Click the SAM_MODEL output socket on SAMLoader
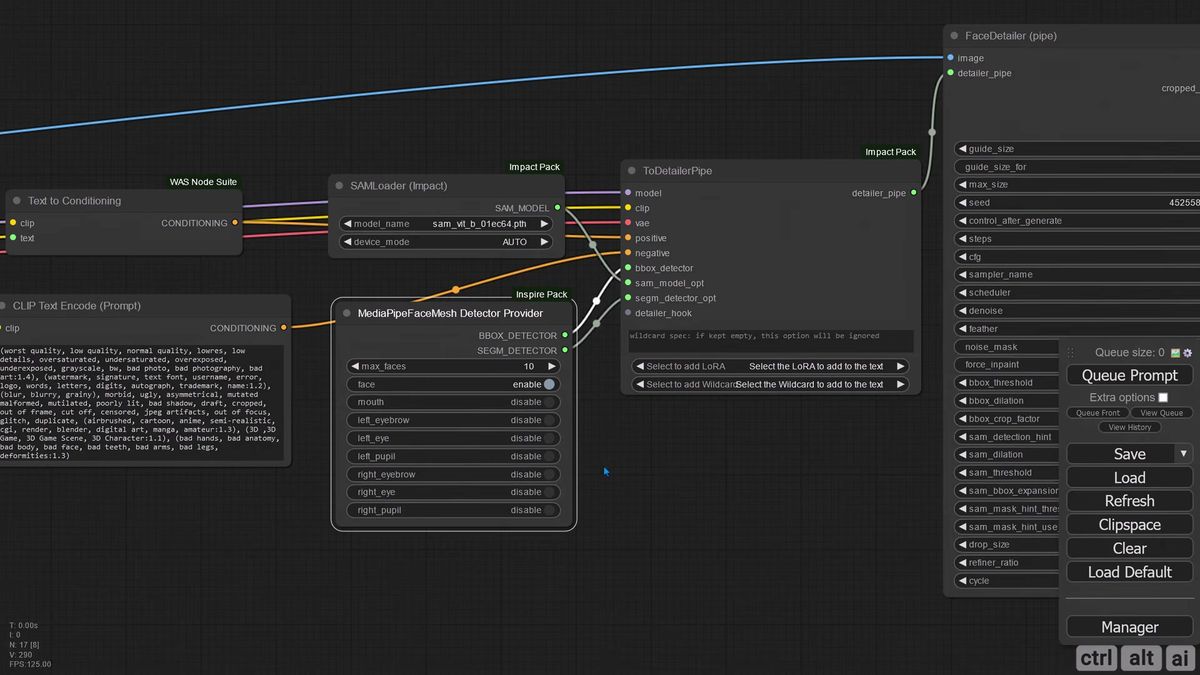The width and height of the screenshot is (1200, 675). pyautogui.click(x=558, y=208)
